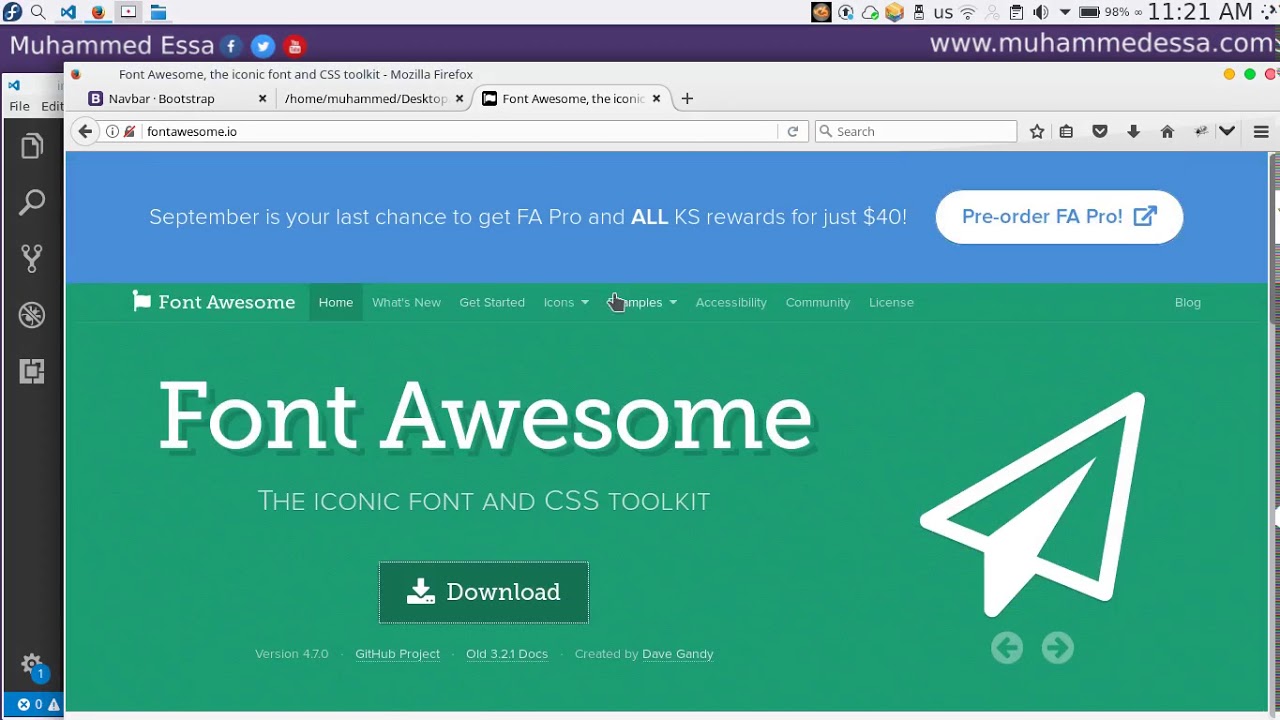
Task: Open Old 3.2.1 Docs link
Action: (507, 654)
